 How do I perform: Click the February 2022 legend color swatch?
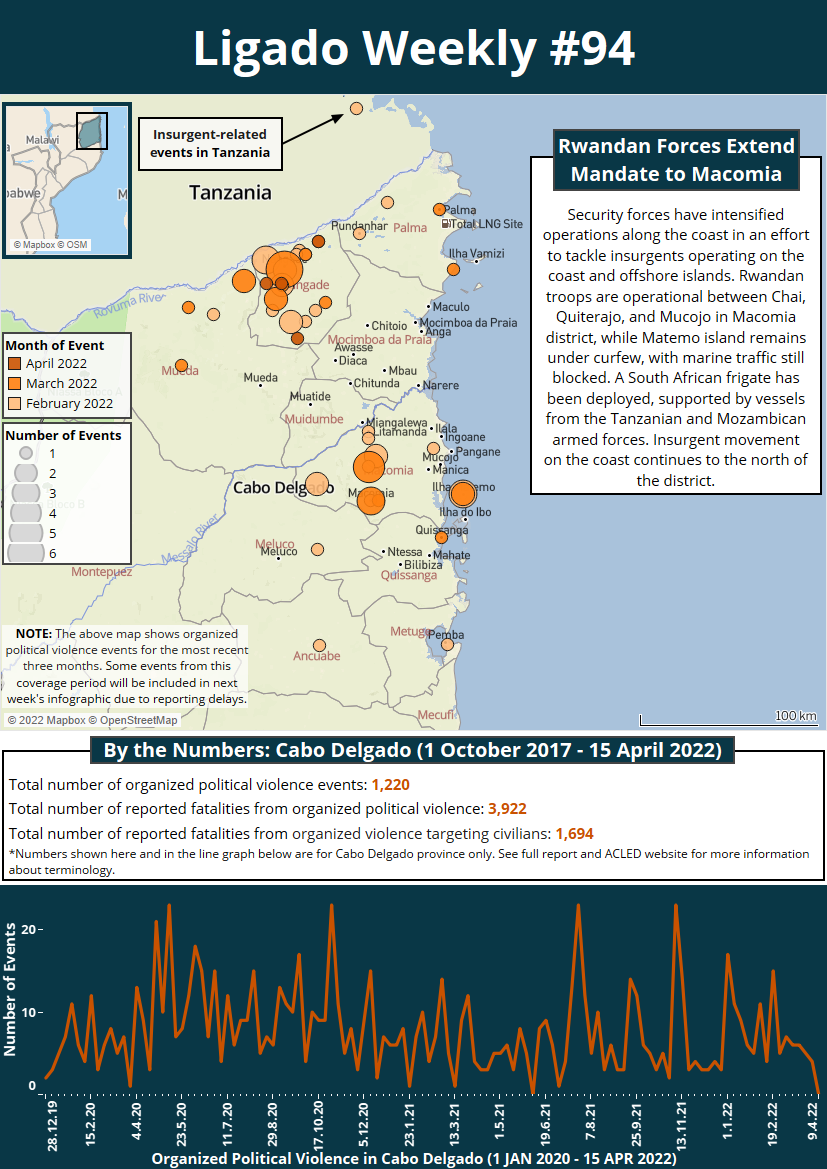14,404
